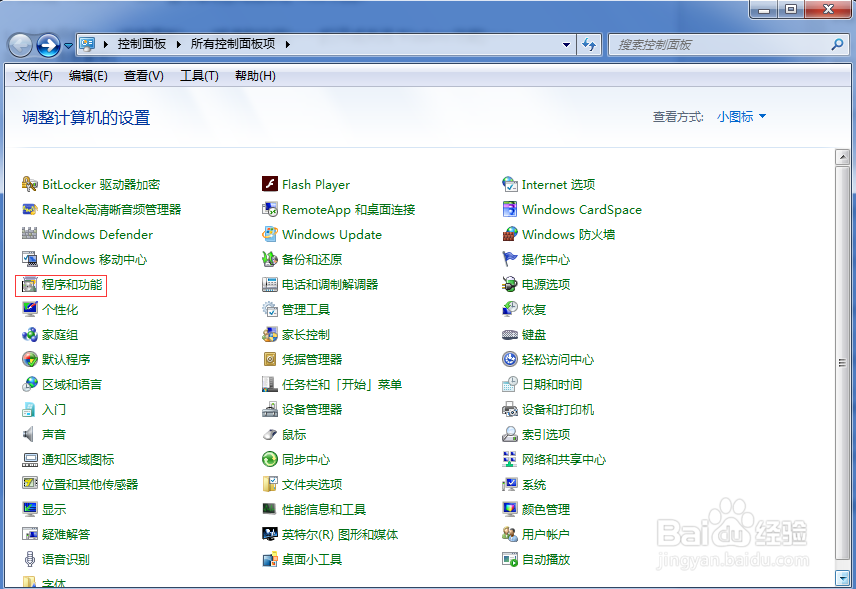Open the 查看(V) menu
The width and height of the screenshot is (856, 589).
click(x=144, y=76)
